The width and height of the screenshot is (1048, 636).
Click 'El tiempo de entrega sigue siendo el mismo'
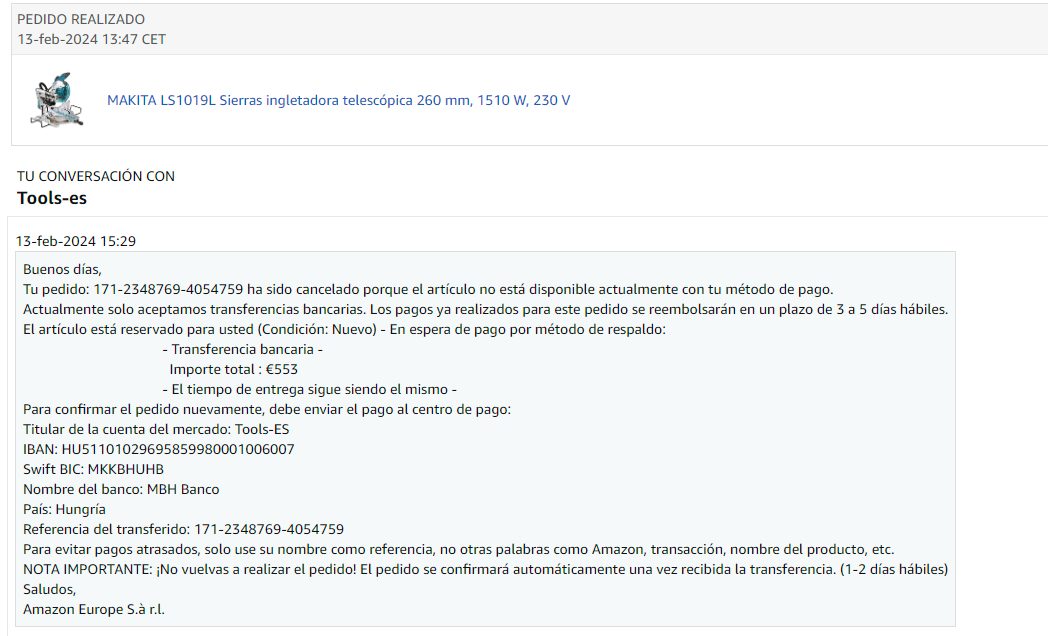click(309, 389)
